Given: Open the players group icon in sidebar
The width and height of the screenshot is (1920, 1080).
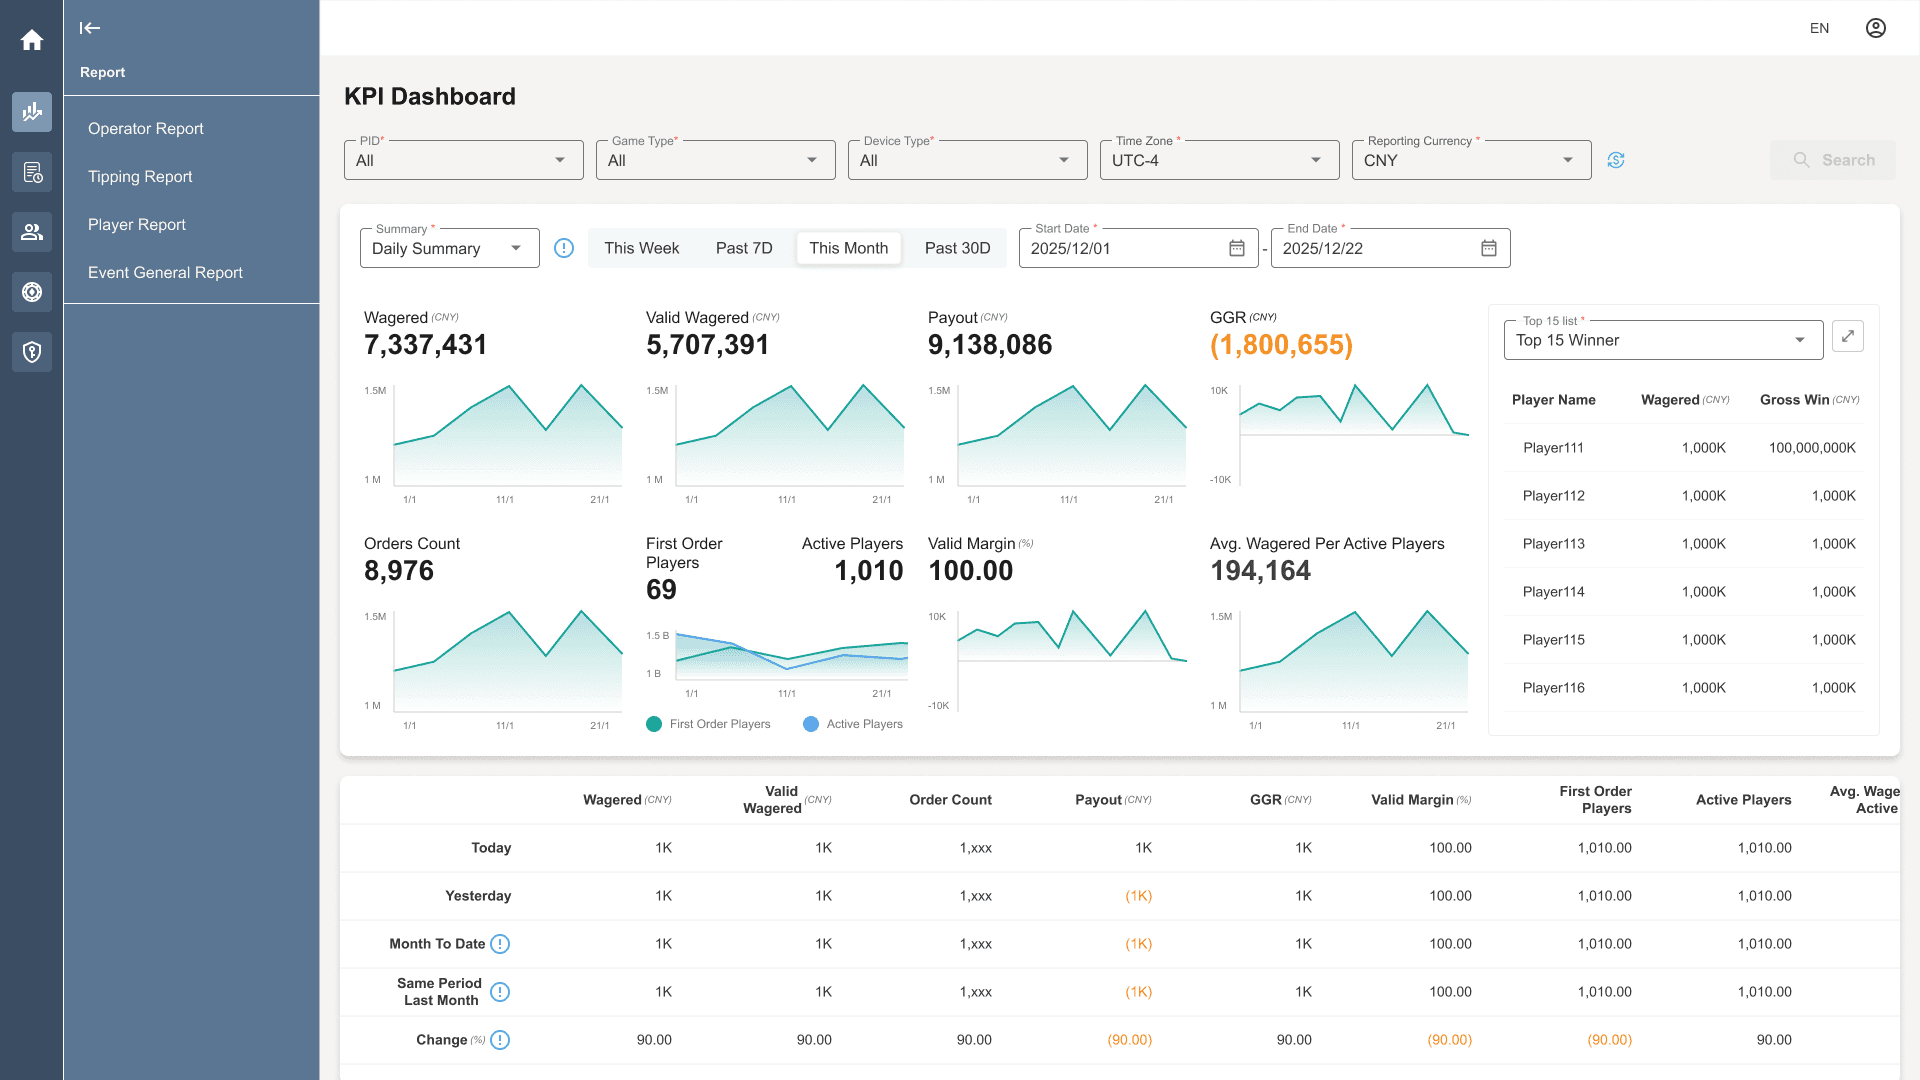Looking at the screenshot, I should [x=32, y=232].
